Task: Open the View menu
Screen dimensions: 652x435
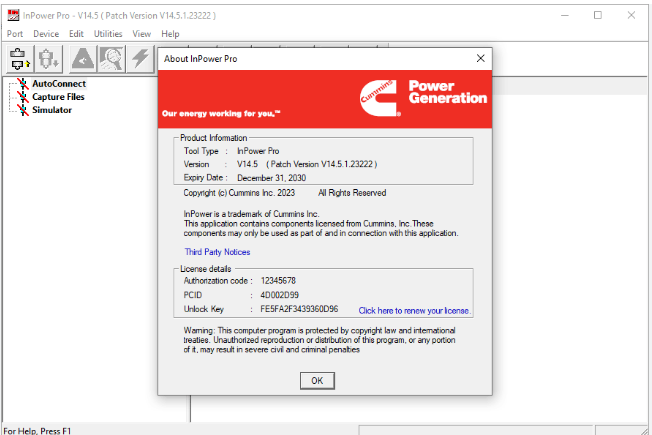Action: point(142,34)
